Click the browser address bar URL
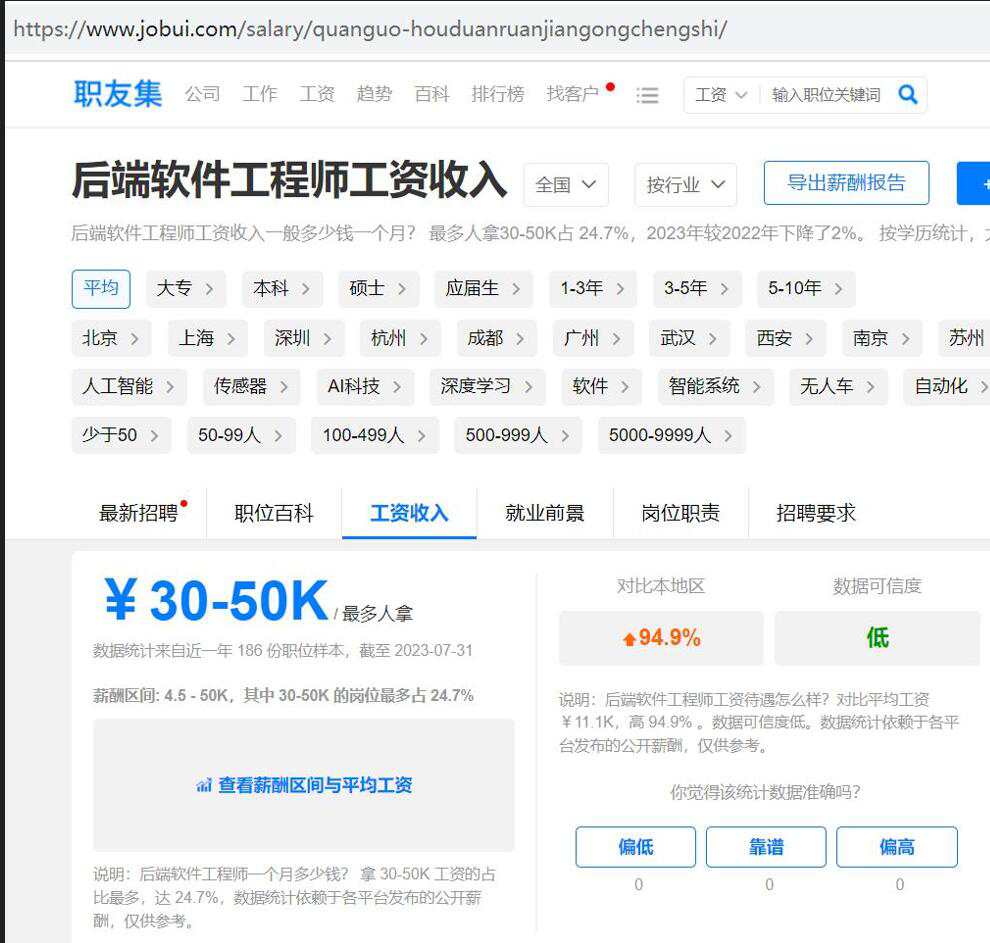Image resolution: width=990 pixels, height=943 pixels. tap(370, 29)
